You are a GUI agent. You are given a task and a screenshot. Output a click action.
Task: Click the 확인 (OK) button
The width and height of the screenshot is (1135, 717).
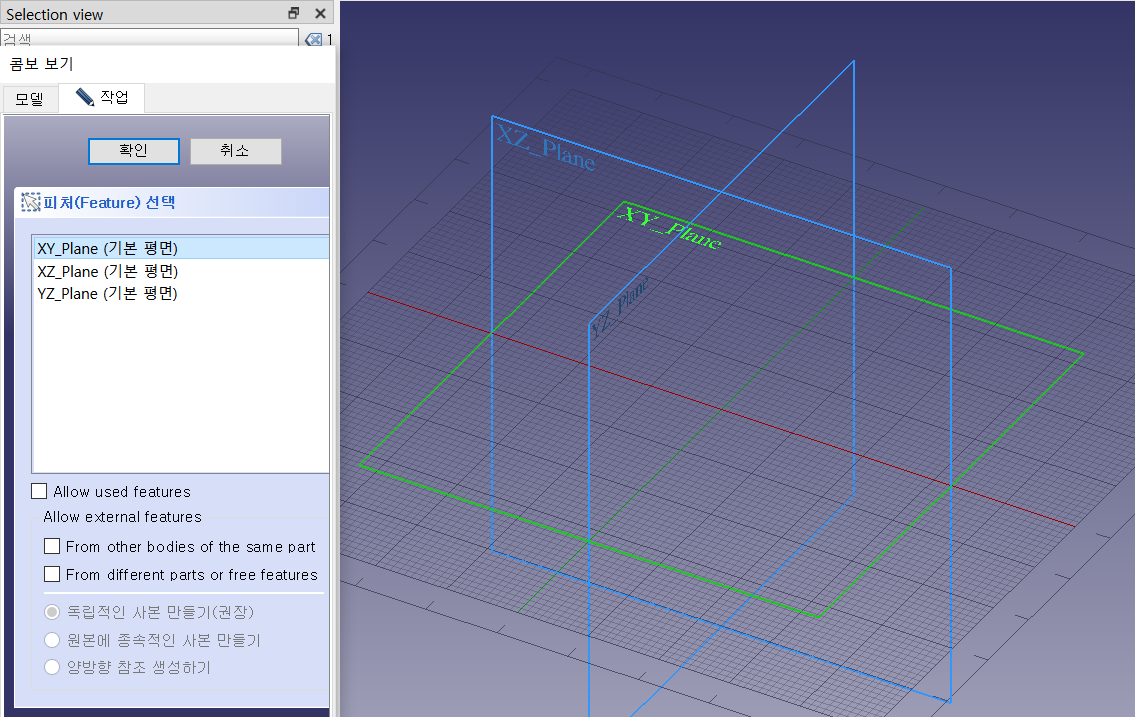(134, 151)
